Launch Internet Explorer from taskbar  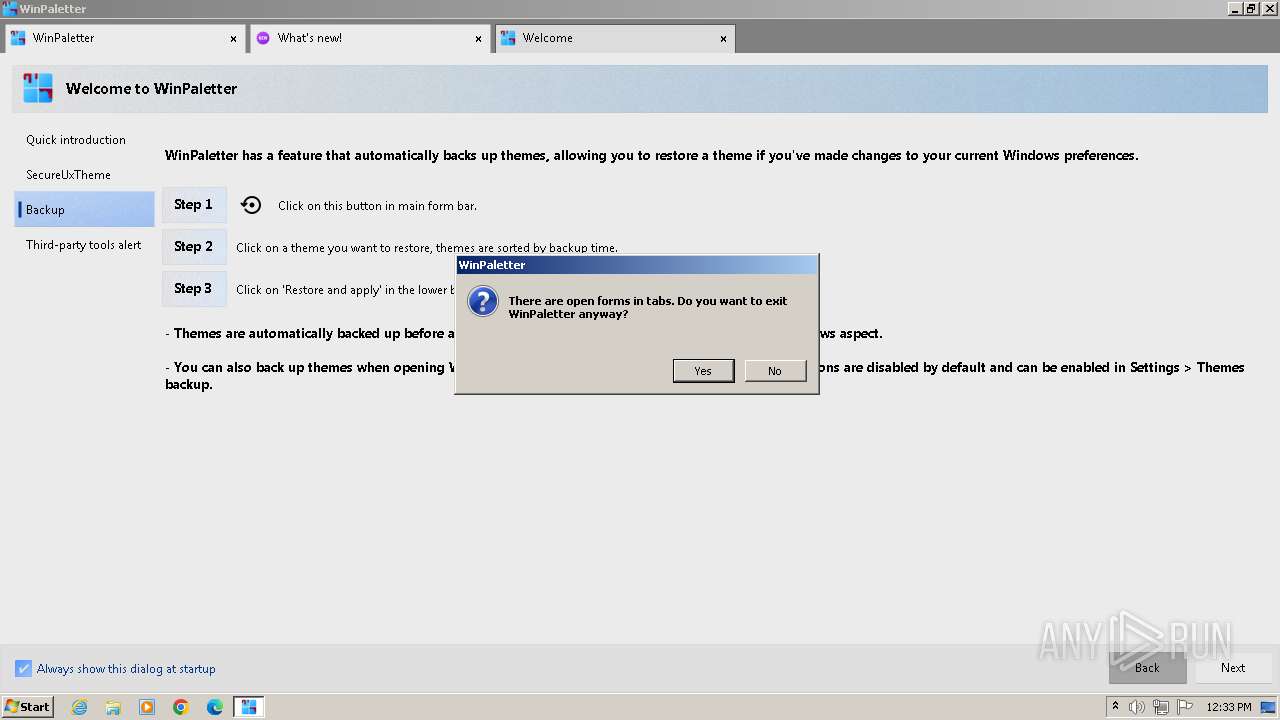pyautogui.click(x=79, y=707)
